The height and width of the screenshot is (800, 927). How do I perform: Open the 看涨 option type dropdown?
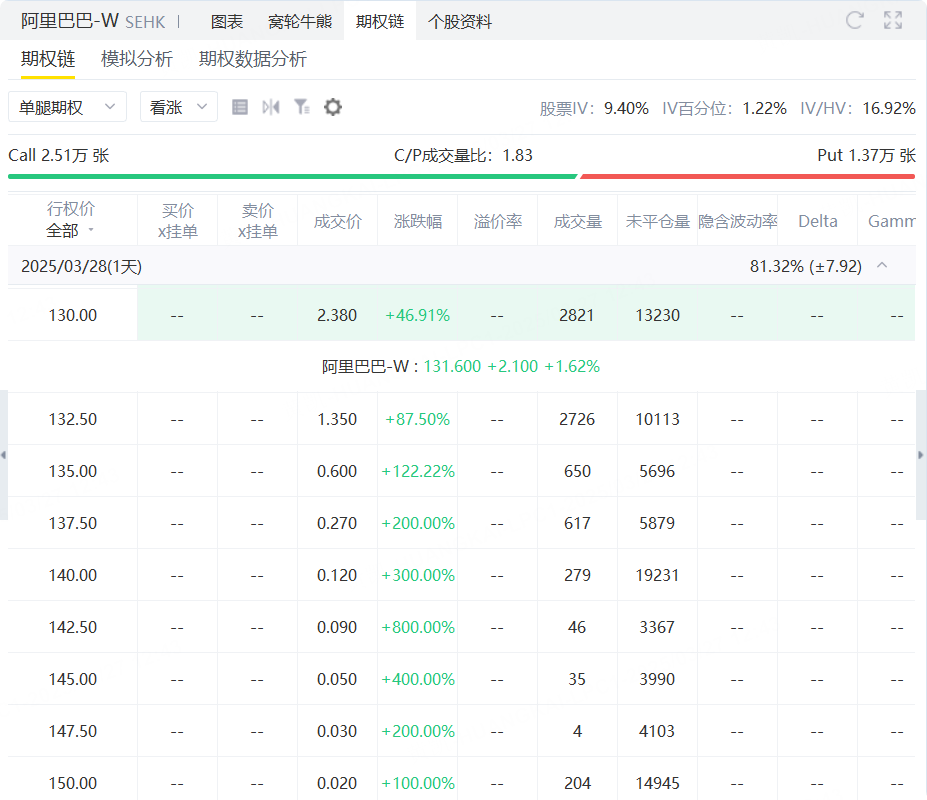coord(179,107)
